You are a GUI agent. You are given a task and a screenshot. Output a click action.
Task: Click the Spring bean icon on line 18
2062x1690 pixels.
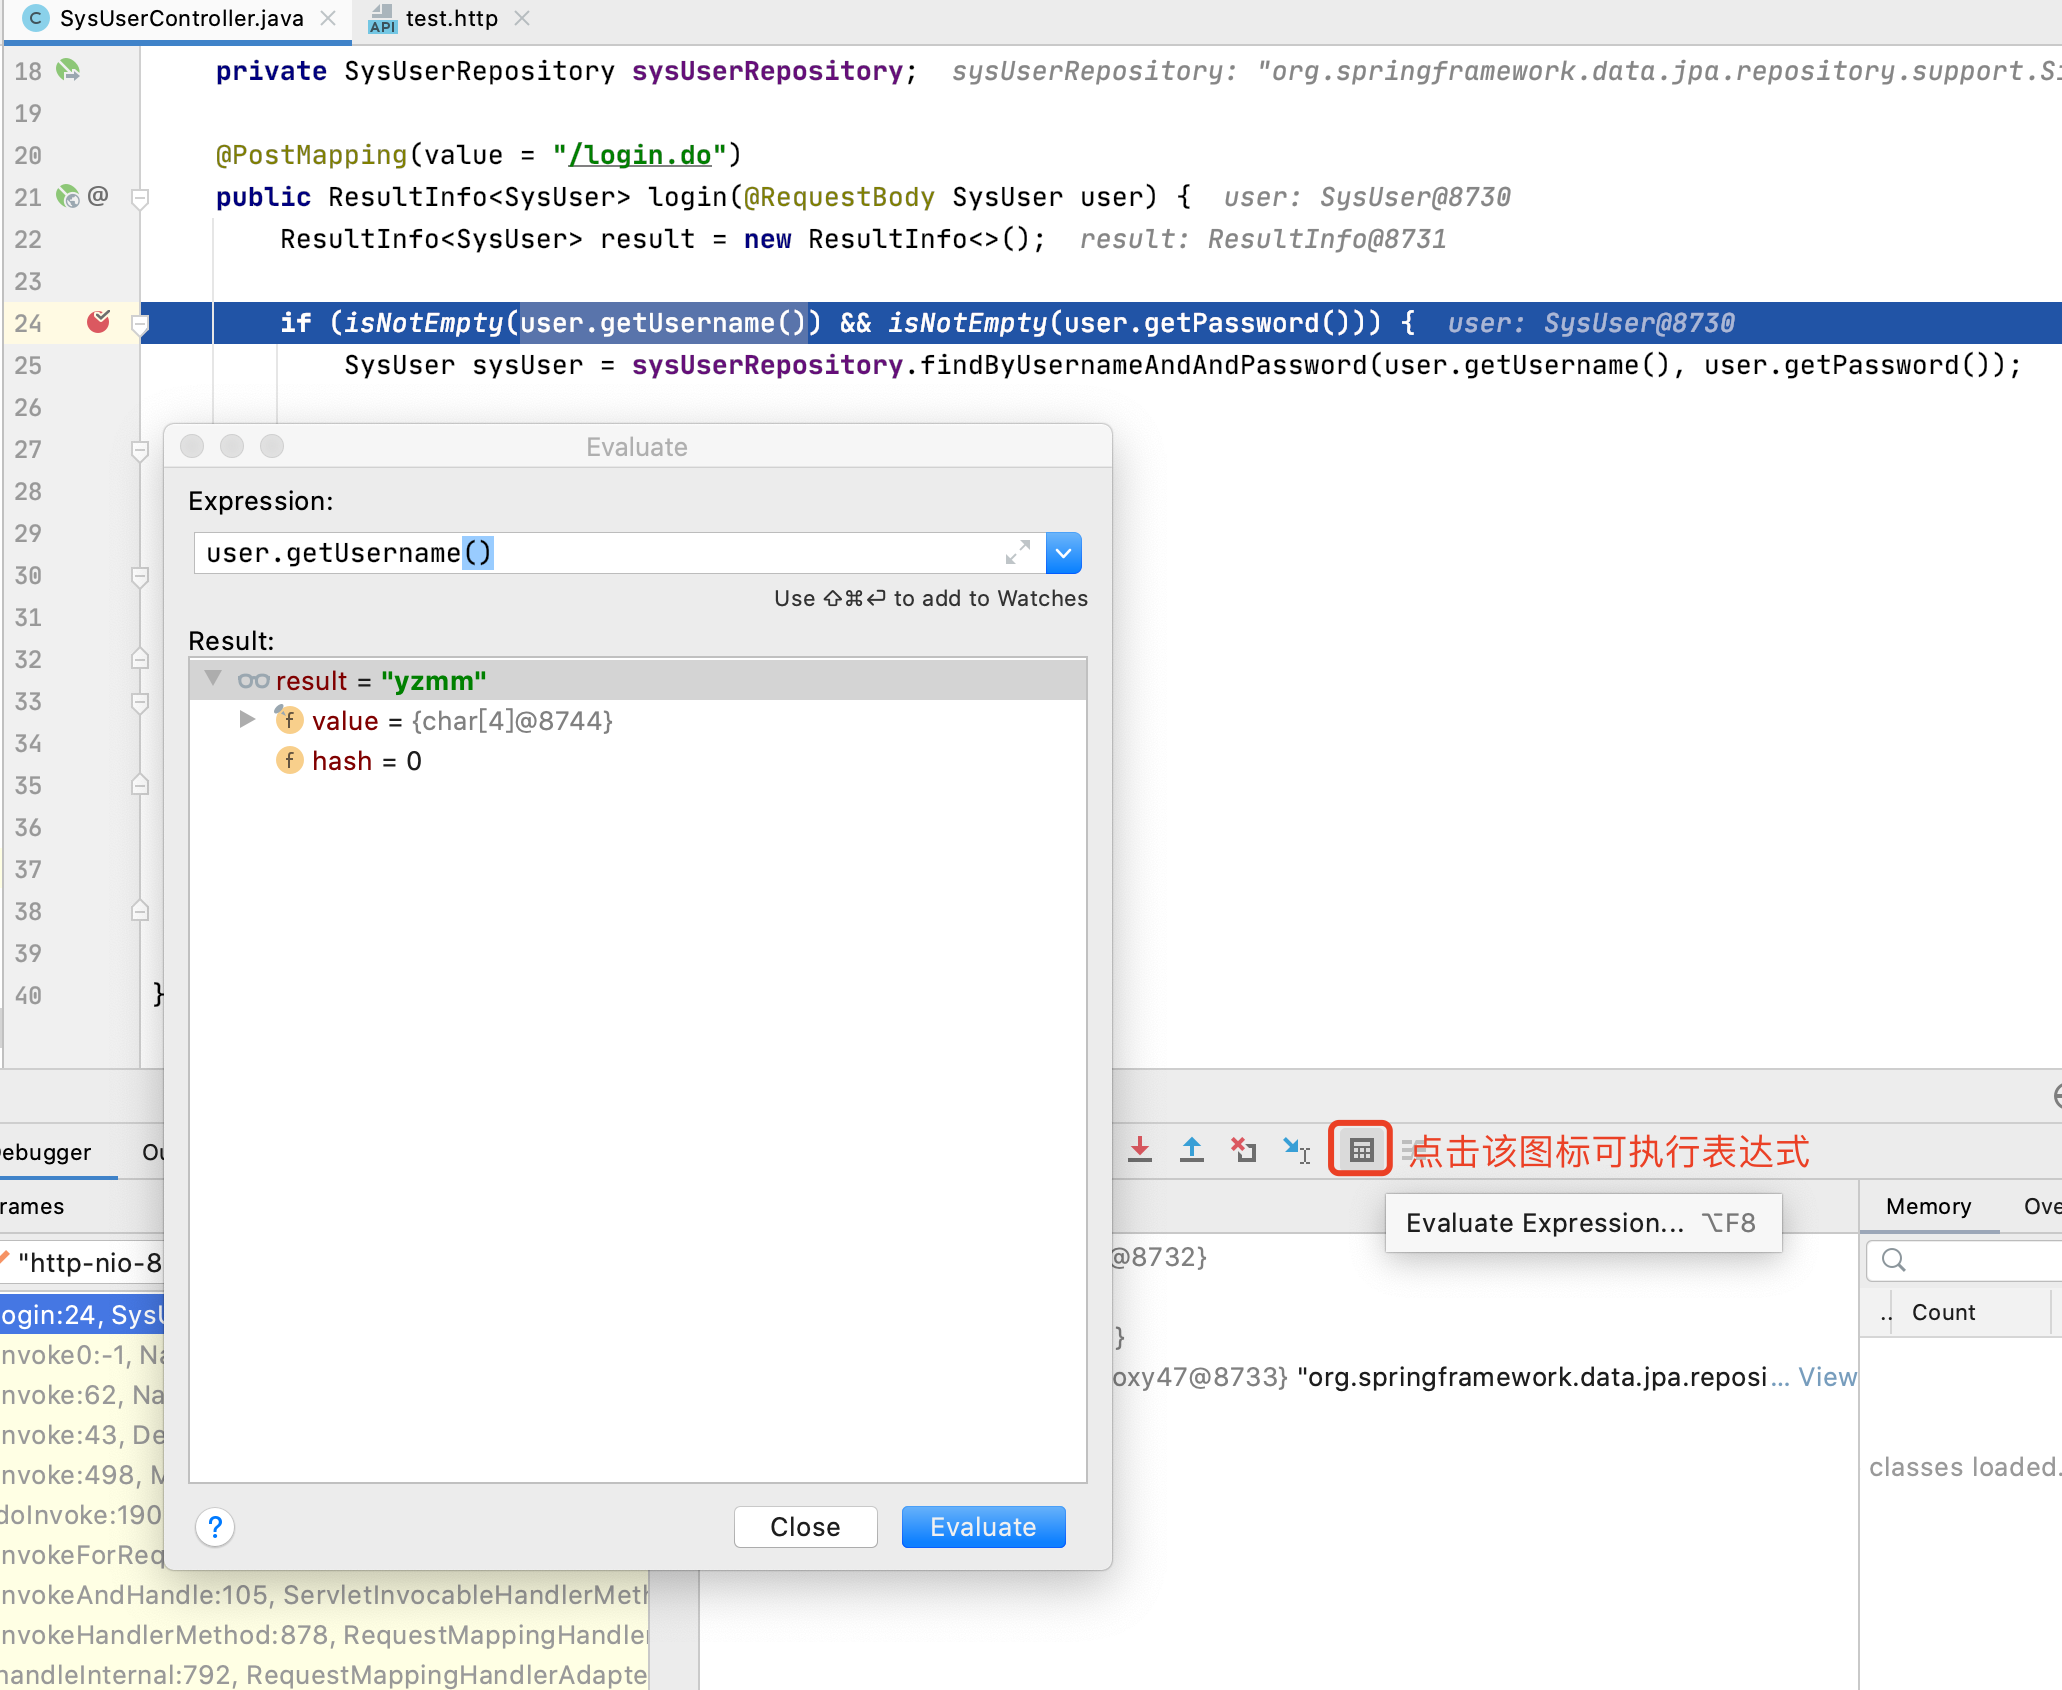pyautogui.click(x=68, y=71)
